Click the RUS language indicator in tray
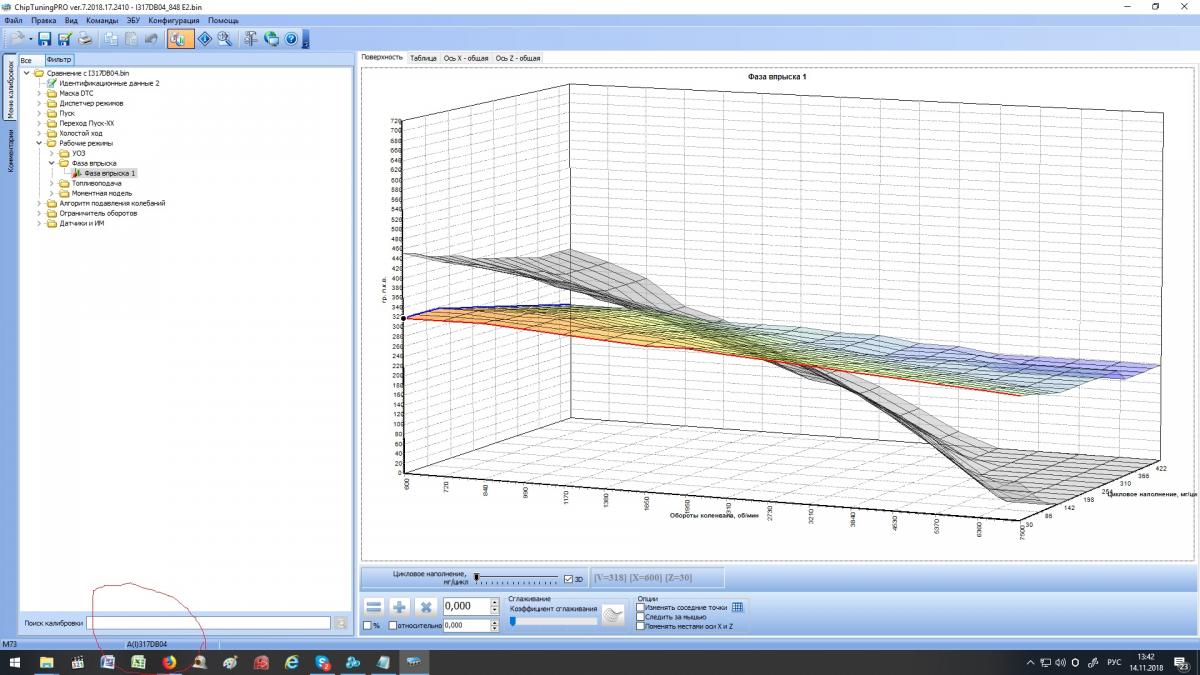Image resolution: width=1200 pixels, height=675 pixels. coord(1113,662)
